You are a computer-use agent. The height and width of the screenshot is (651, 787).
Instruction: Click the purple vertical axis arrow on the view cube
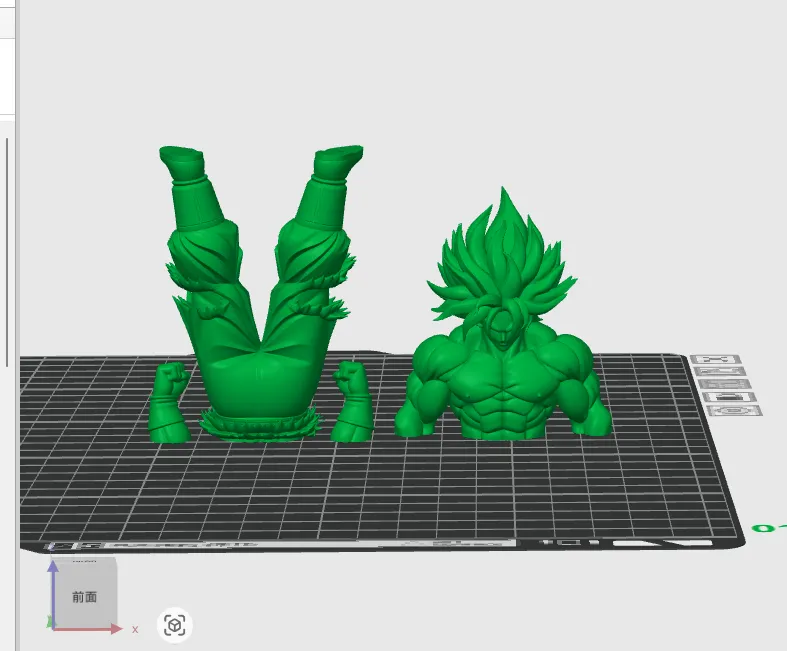tap(53, 594)
